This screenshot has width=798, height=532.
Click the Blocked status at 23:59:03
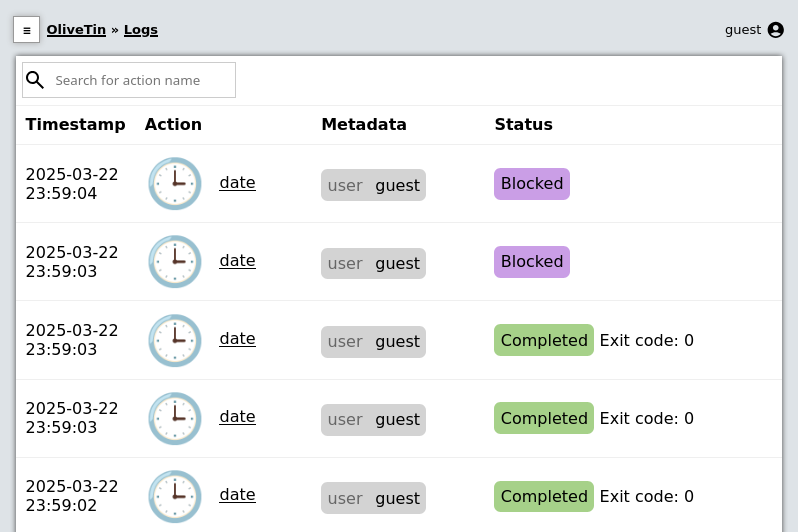point(531,262)
